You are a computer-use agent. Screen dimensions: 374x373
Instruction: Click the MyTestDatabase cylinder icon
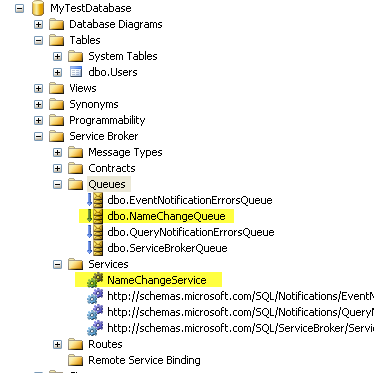tap(38, 8)
